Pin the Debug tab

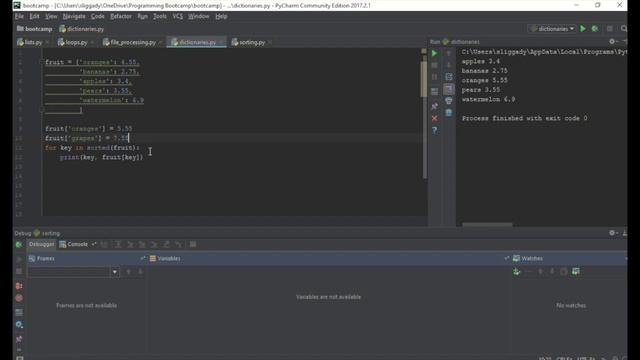coord(19,339)
